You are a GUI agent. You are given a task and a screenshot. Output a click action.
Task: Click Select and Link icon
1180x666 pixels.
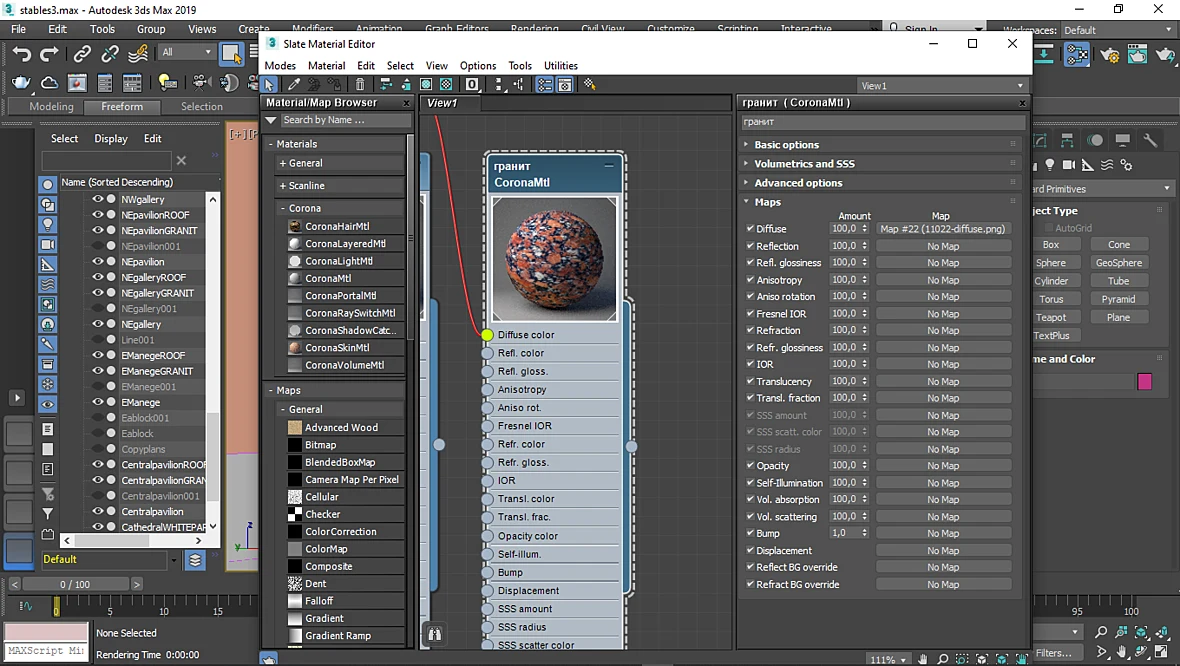(x=82, y=53)
